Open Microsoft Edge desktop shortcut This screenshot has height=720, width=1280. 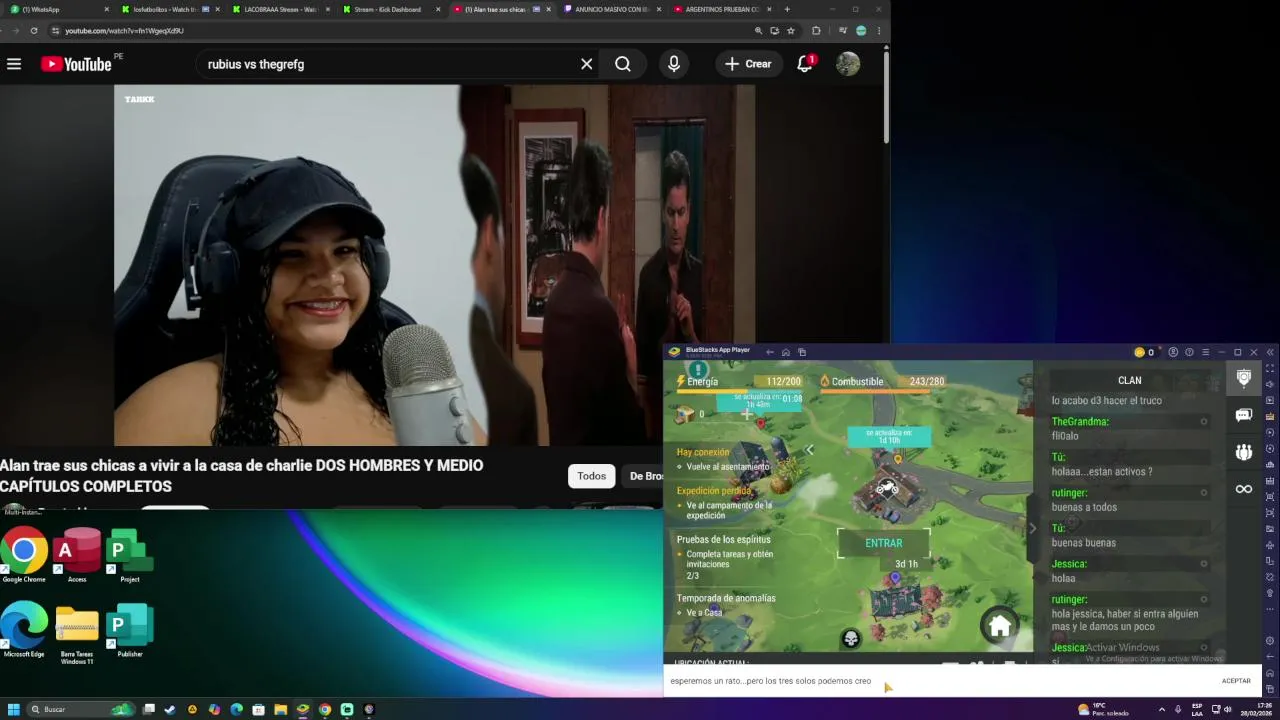tap(24, 630)
